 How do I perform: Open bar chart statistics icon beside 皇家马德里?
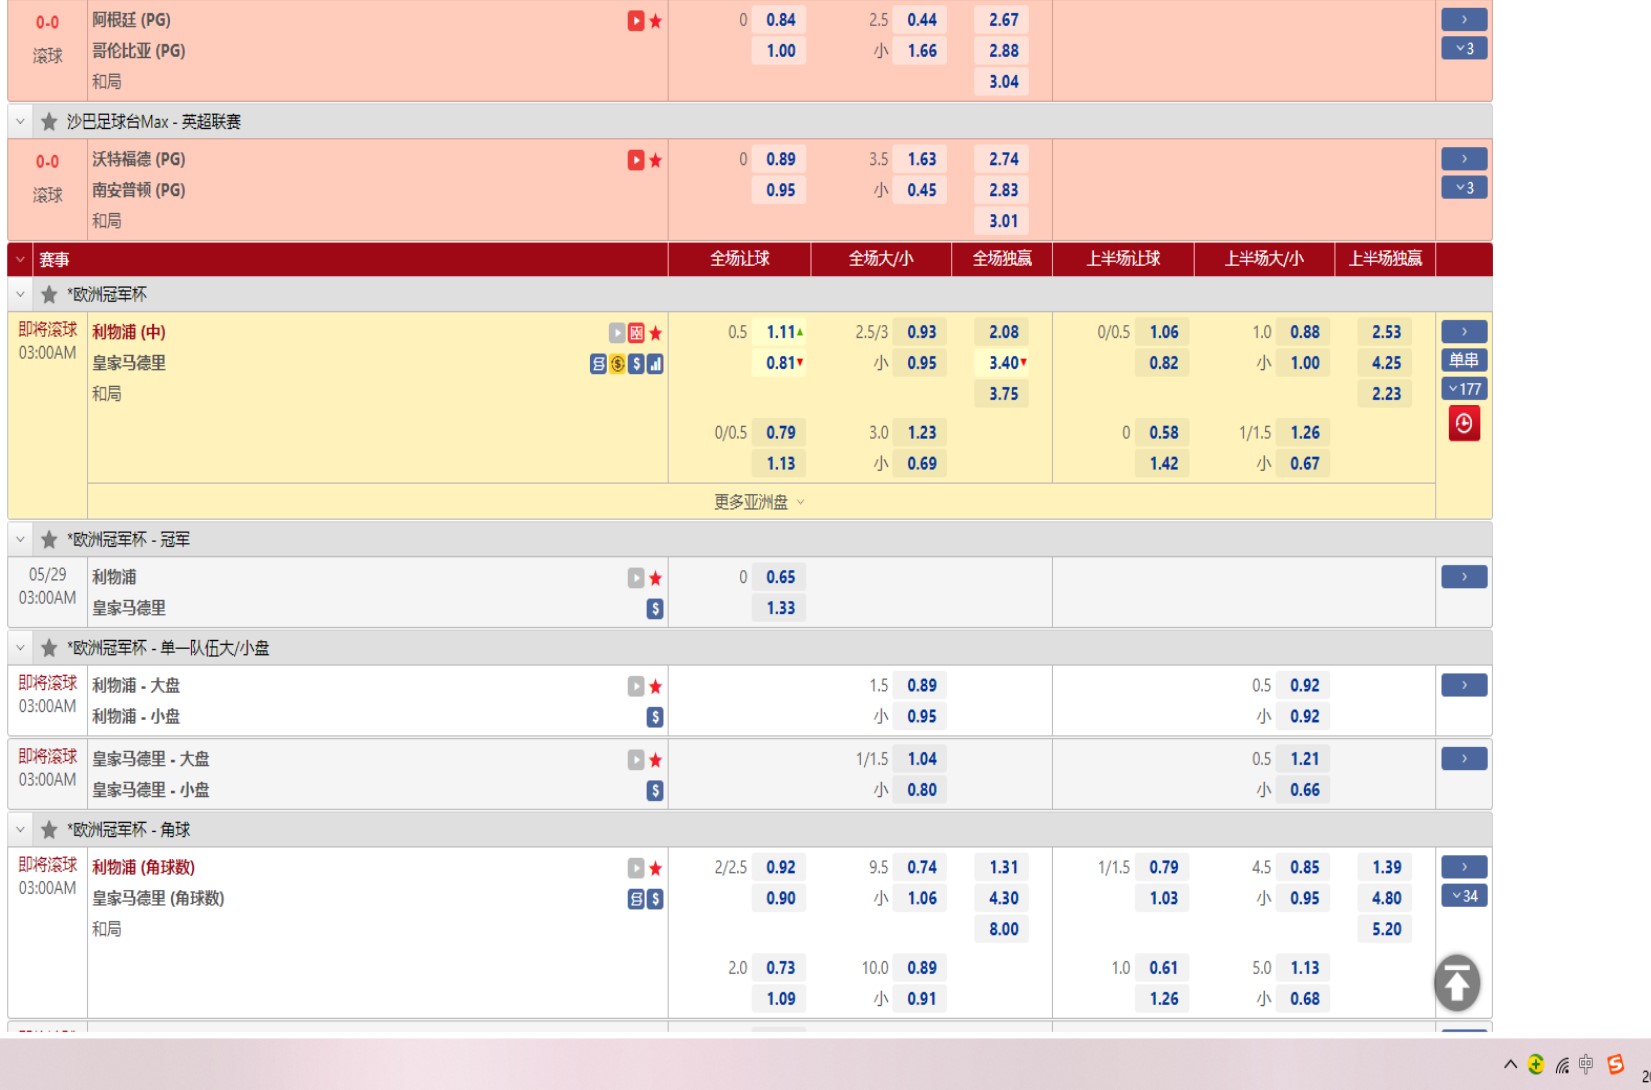[x=655, y=364]
